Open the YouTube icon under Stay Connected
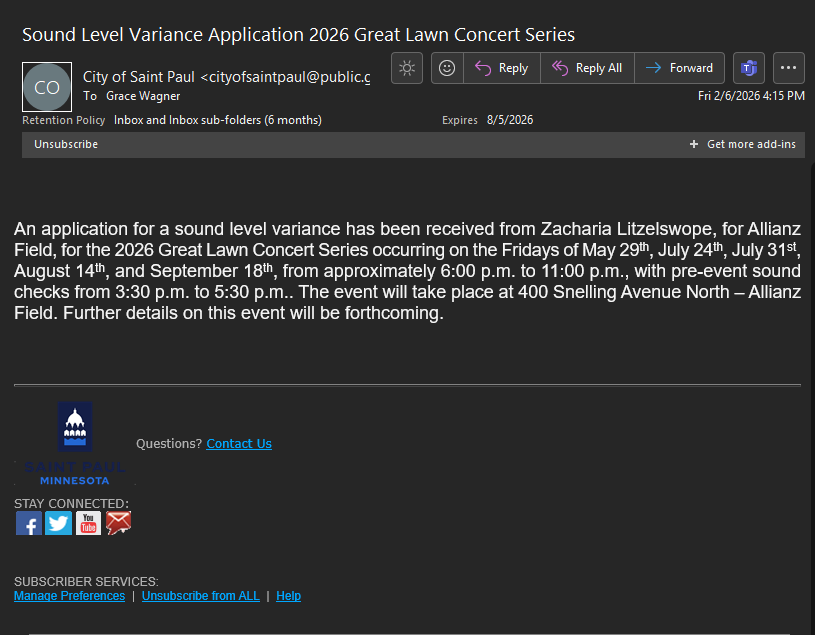This screenshot has width=815, height=635. [89, 523]
